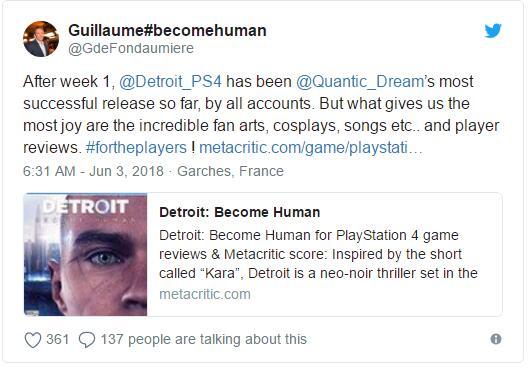The height and width of the screenshot is (368, 528).
Task: Open replies via speech bubble icon
Action: 87,340
